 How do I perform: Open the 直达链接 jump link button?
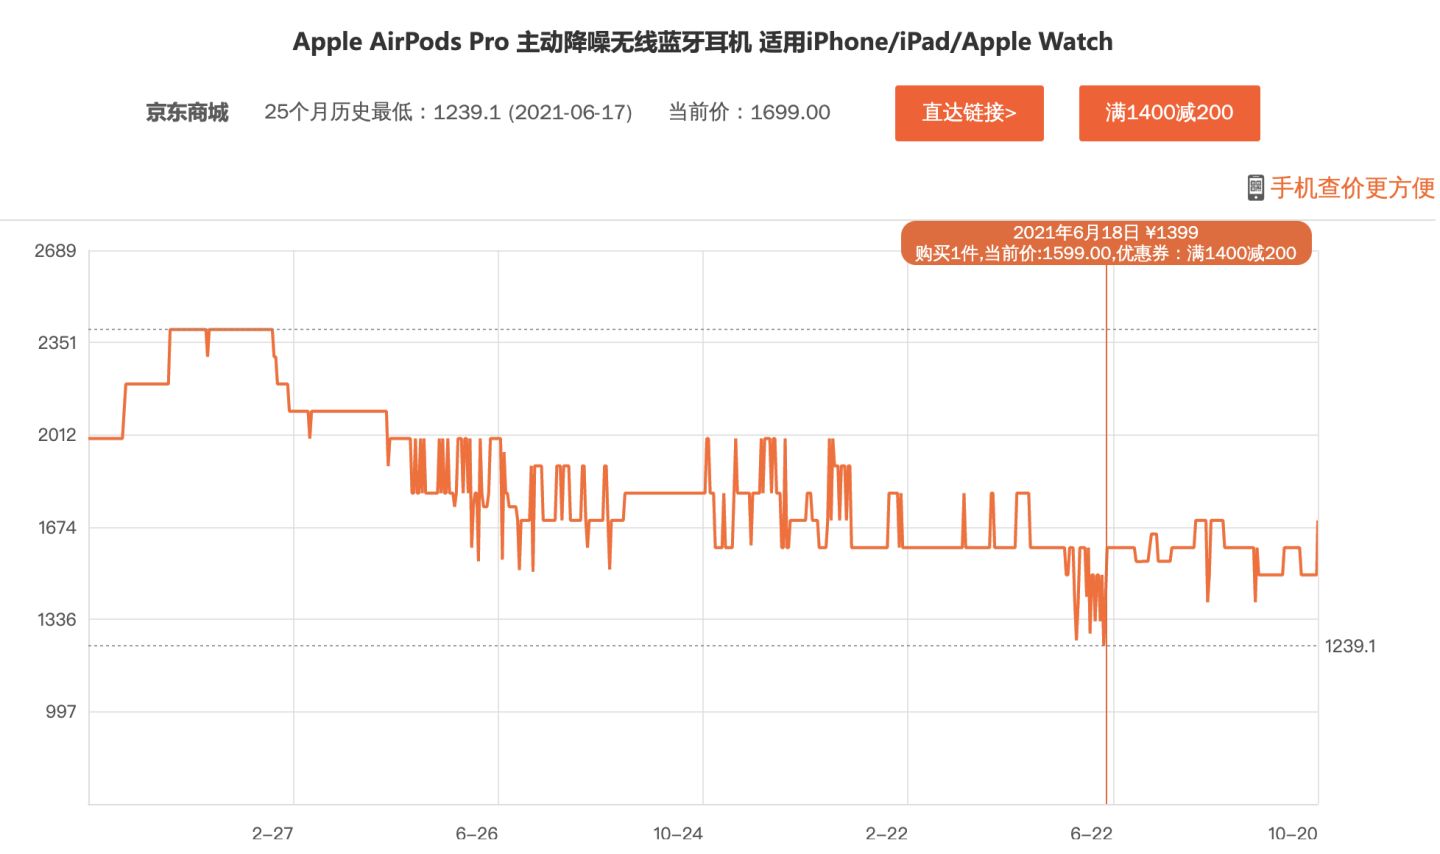pos(968,113)
